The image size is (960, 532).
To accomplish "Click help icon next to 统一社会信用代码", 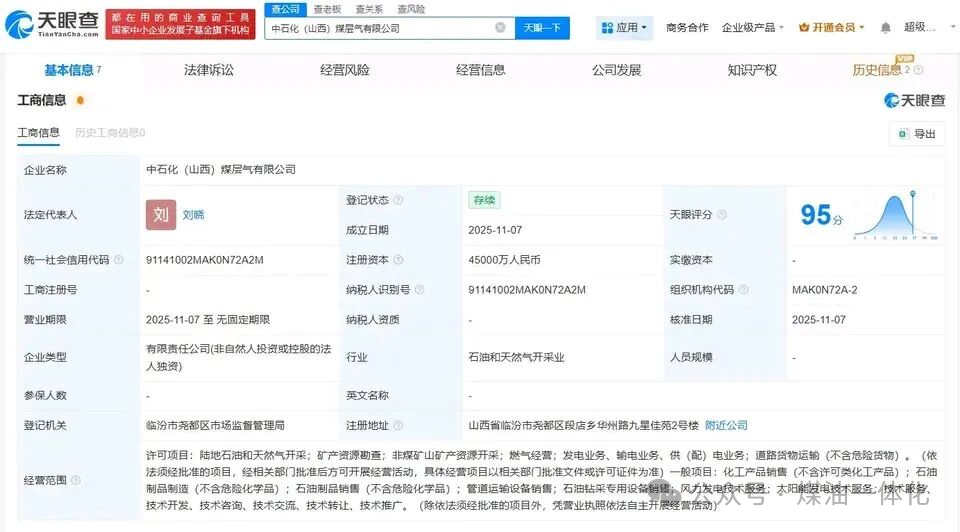I will [119, 260].
